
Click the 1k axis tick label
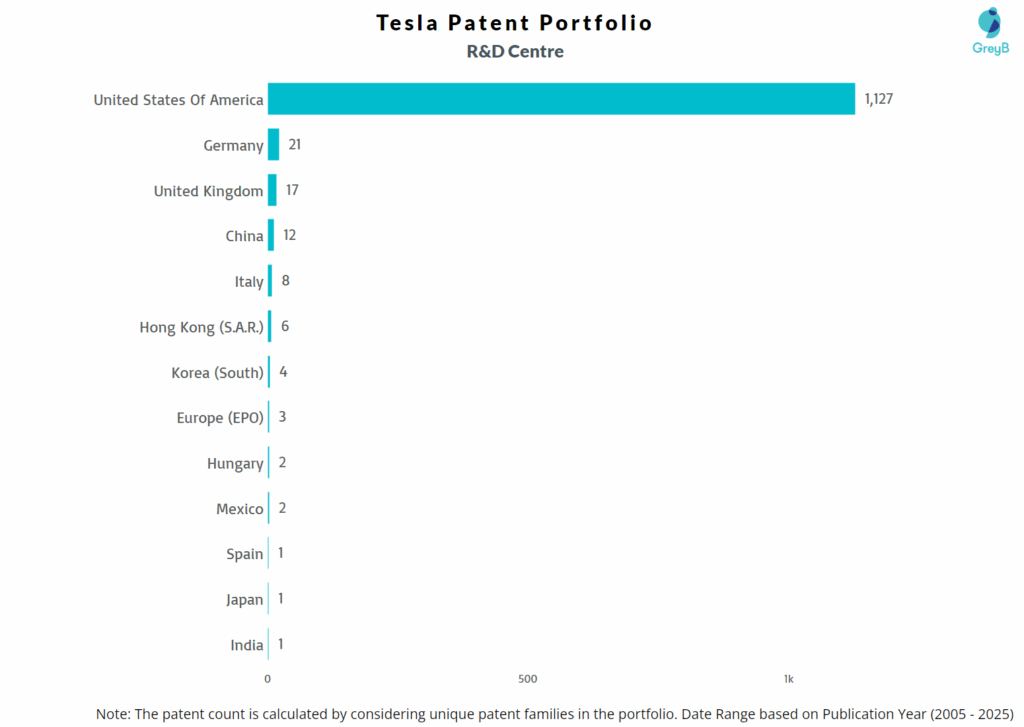(x=788, y=680)
